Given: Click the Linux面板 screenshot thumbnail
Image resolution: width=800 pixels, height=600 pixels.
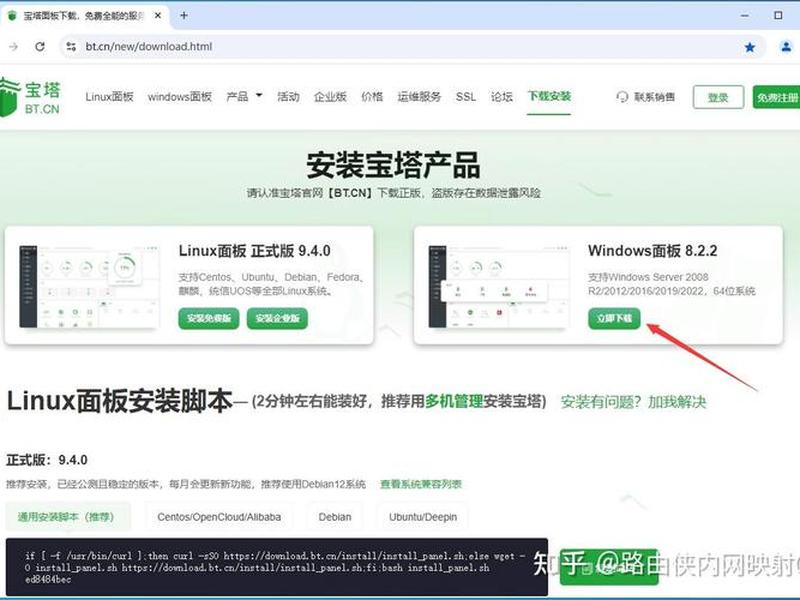Looking at the screenshot, I should point(89,286).
